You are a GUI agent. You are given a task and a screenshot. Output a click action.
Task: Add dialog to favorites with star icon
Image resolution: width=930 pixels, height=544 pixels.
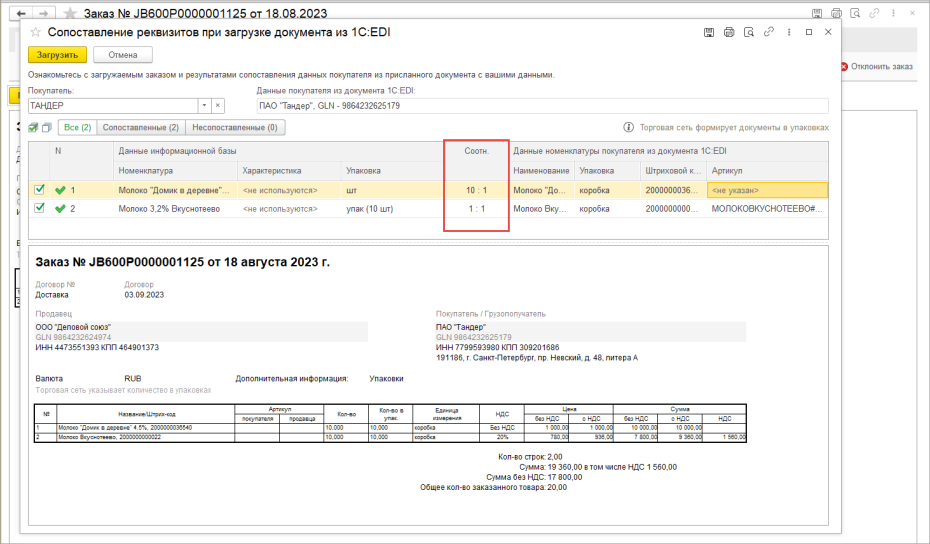pyautogui.click(x=36, y=32)
